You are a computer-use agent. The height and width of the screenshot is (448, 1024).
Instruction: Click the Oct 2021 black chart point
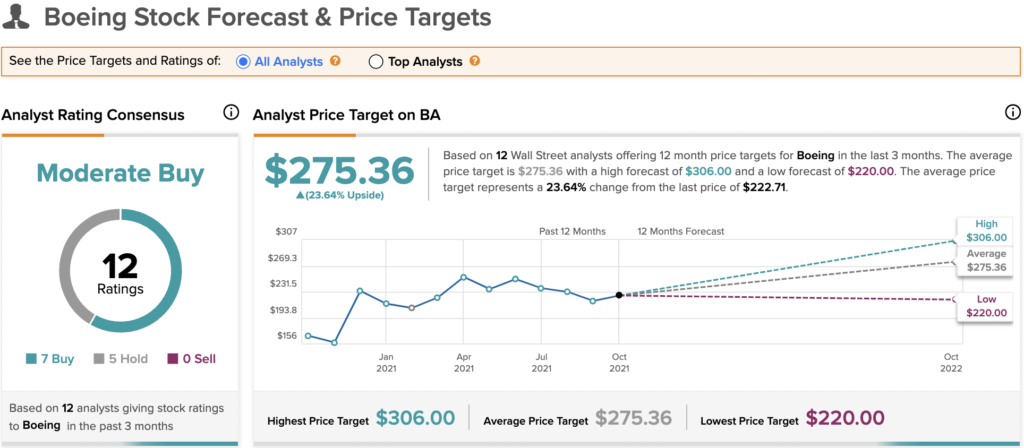619,295
